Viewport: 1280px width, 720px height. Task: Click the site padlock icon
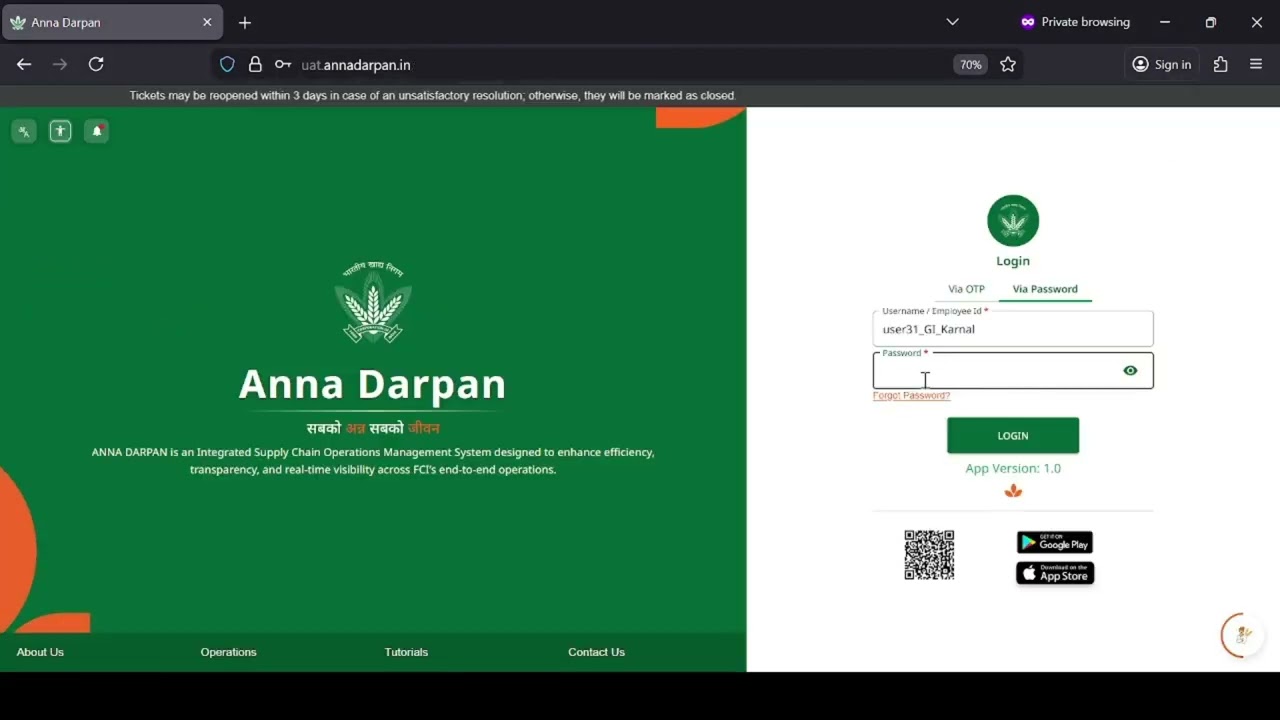click(255, 64)
